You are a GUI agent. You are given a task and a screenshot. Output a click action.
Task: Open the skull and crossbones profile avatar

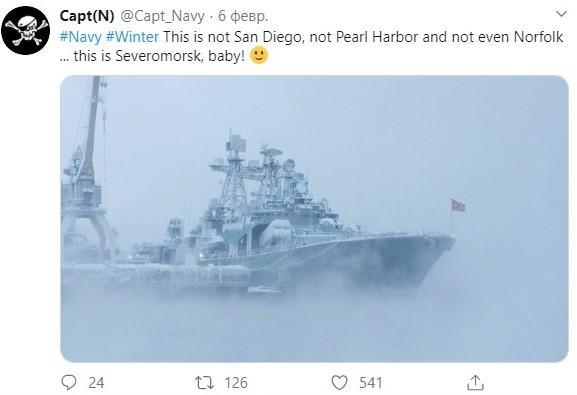click(25, 30)
